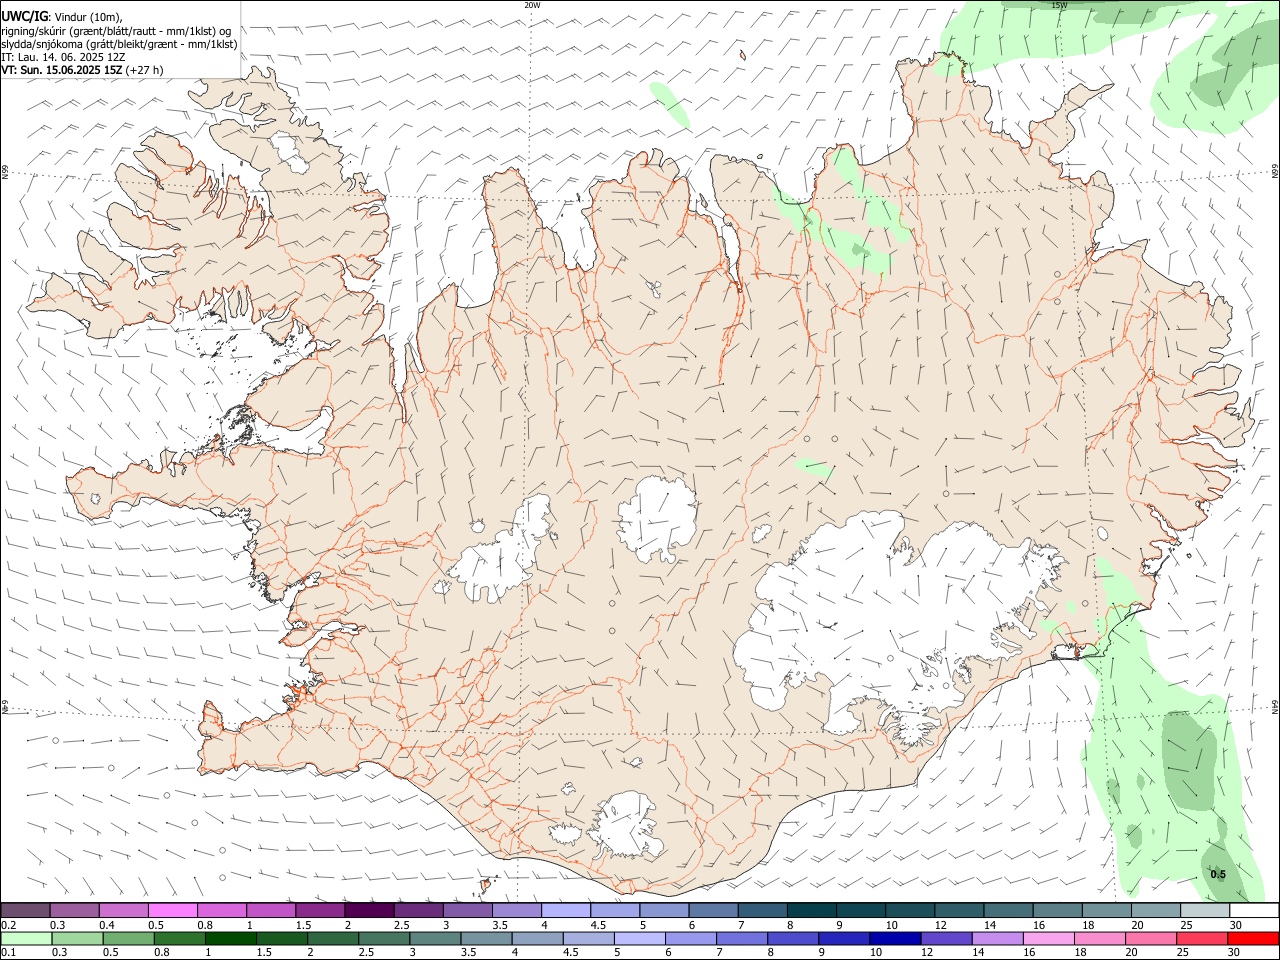Click the '(+27 h)' forecast offset text

(145, 70)
